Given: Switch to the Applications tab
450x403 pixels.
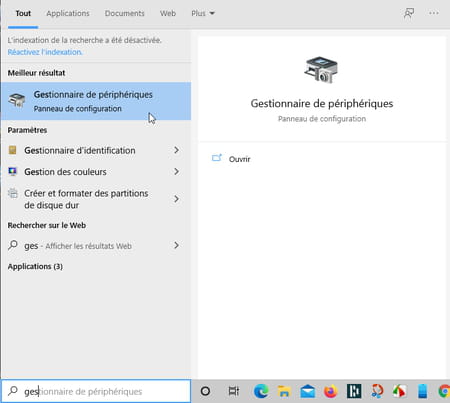Looking at the screenshot, I should pyautogui.click(x=68, y=13).
